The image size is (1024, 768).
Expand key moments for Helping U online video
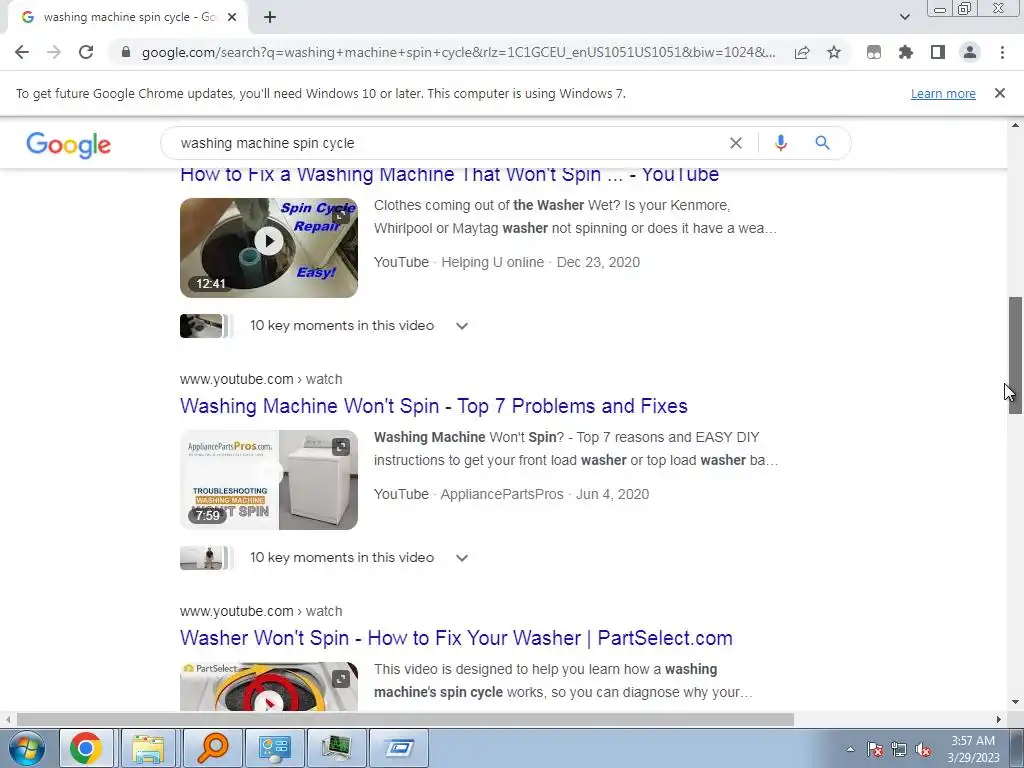point(462,326)
